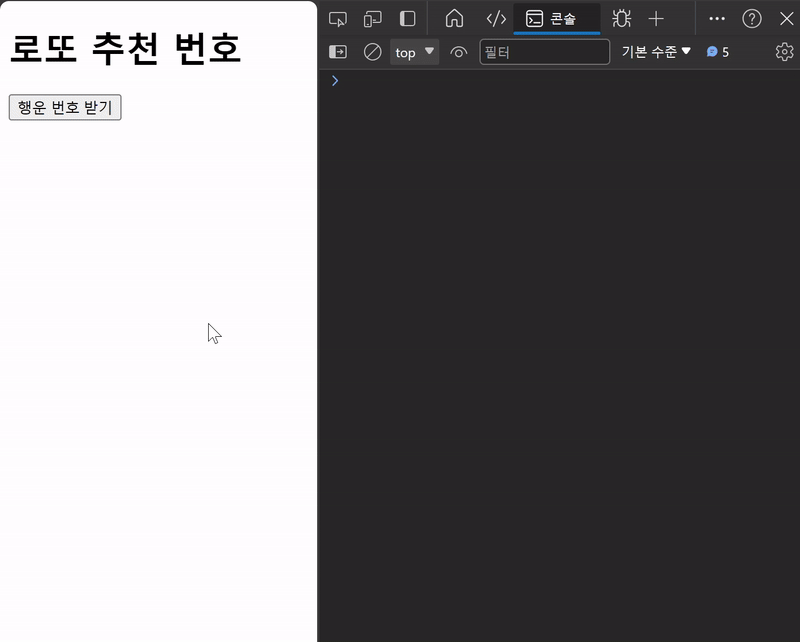Open the top JavaScript context dropdown
This screenshot has height=642, width=800.
coord(414,52)
